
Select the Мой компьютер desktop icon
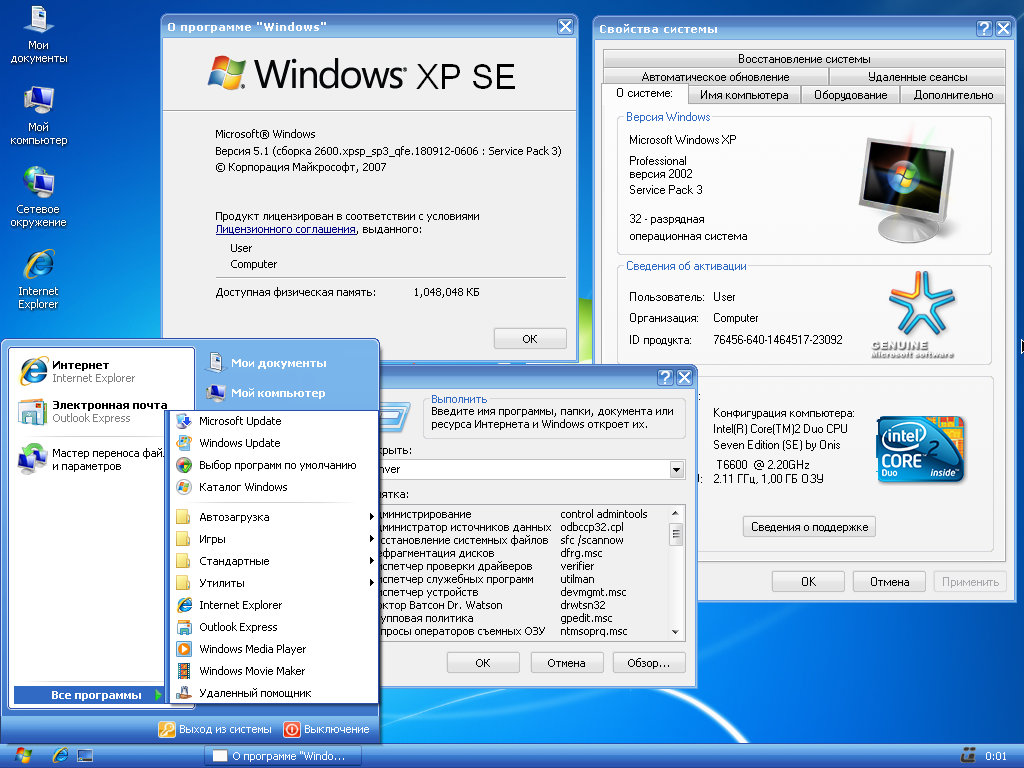[x=39, y=116]
